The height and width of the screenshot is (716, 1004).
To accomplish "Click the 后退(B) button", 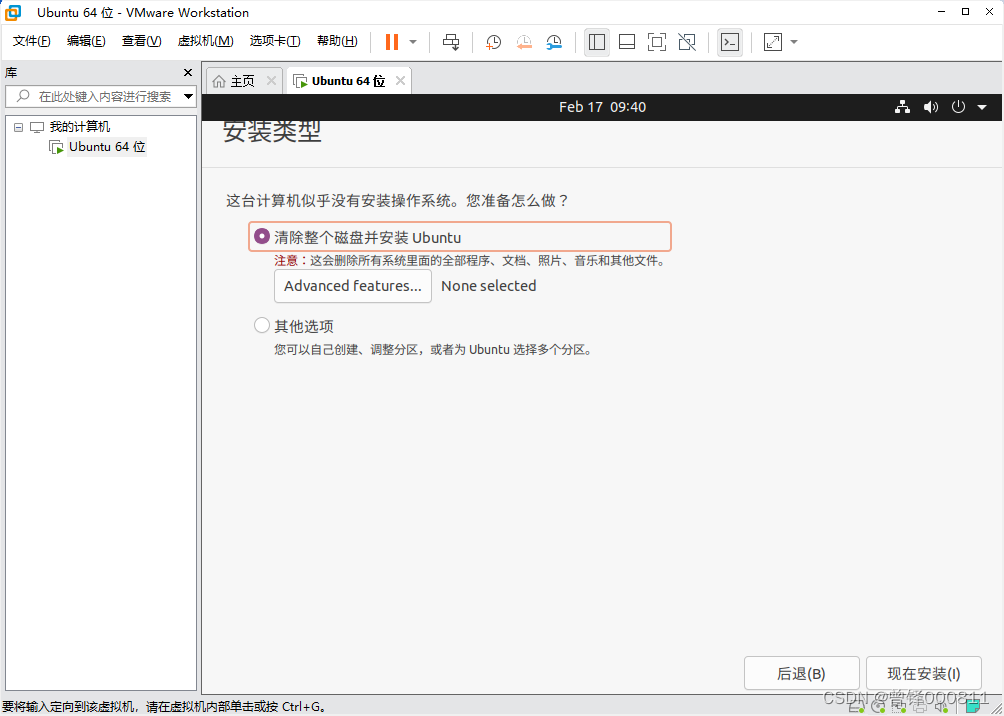I will point(801,674).
